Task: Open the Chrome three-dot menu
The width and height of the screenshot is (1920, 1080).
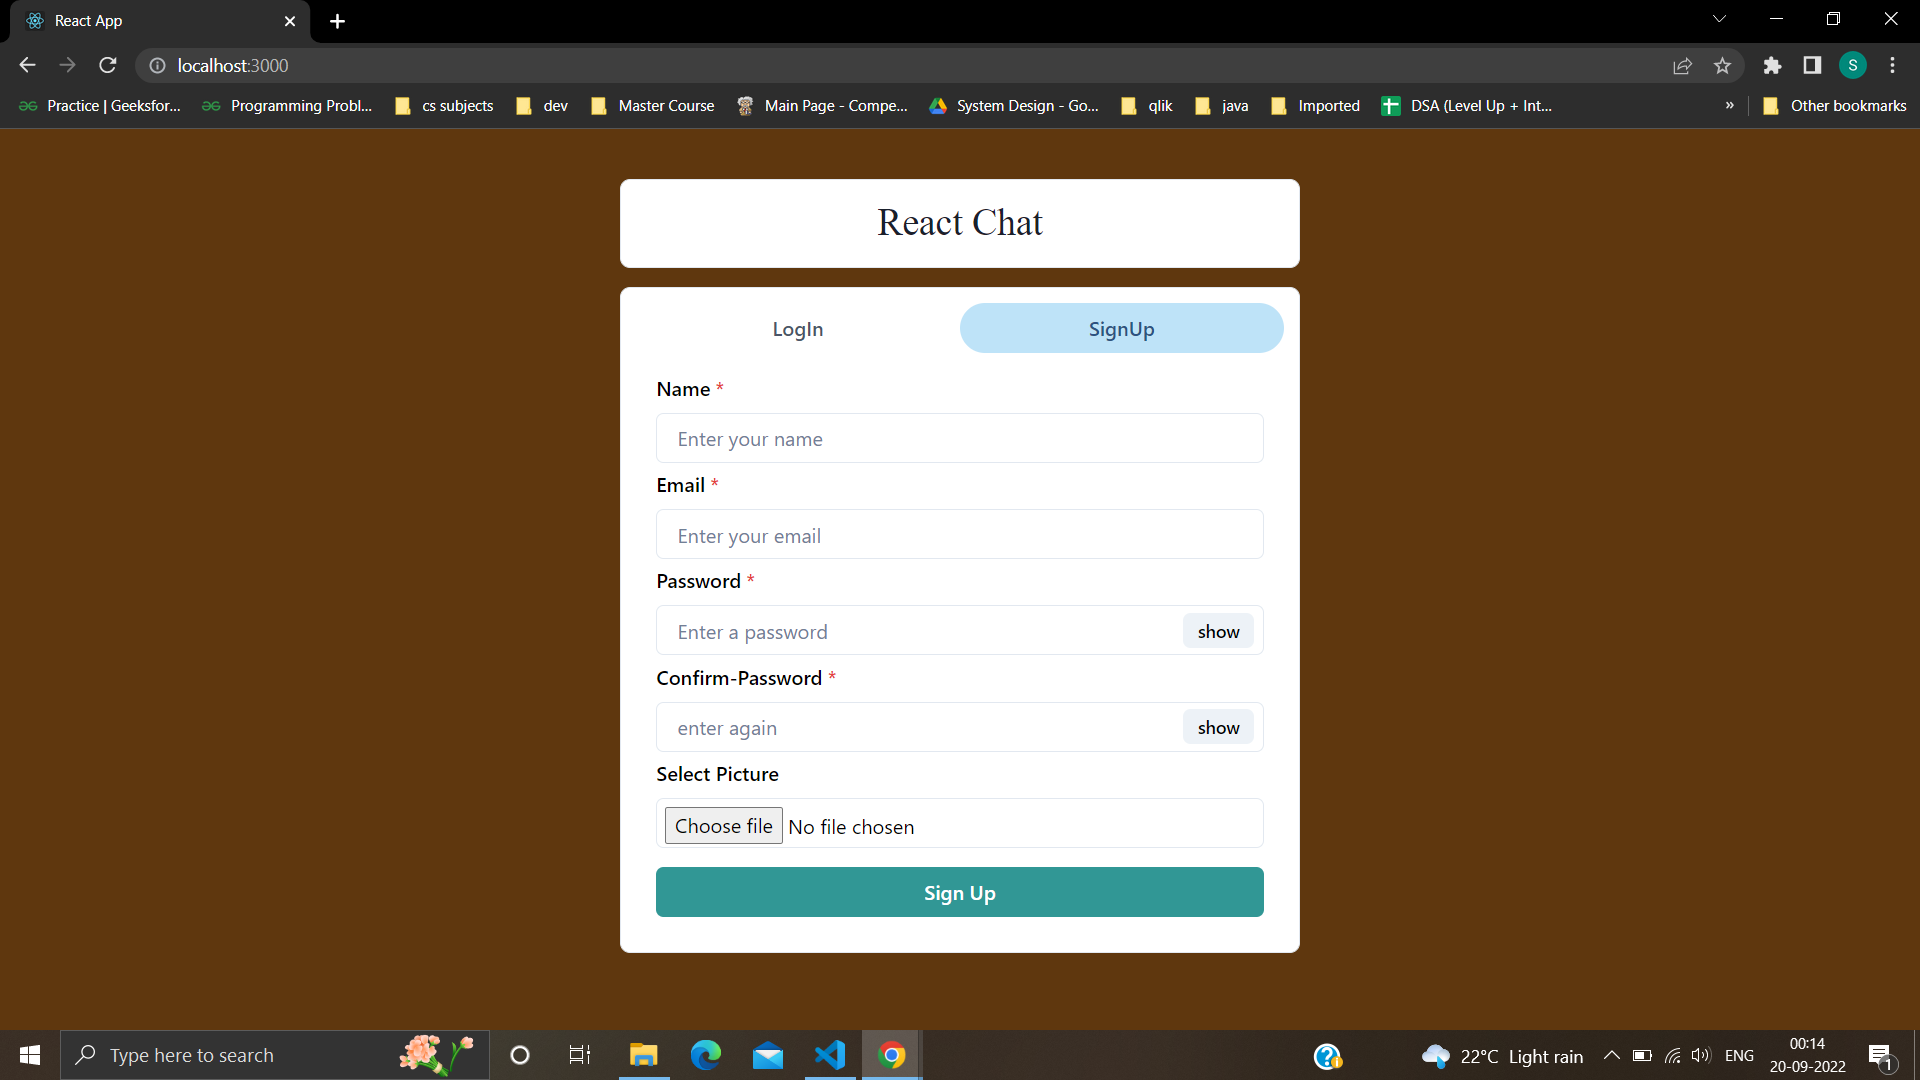Action: (x=1892, y=65)
